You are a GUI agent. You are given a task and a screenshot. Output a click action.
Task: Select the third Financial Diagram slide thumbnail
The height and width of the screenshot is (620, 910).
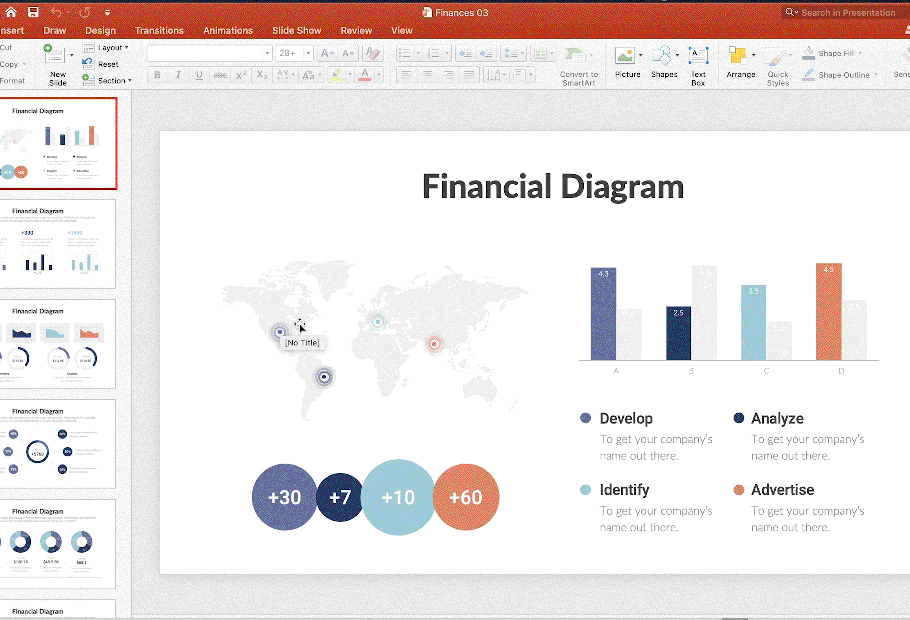pos(58,344)
